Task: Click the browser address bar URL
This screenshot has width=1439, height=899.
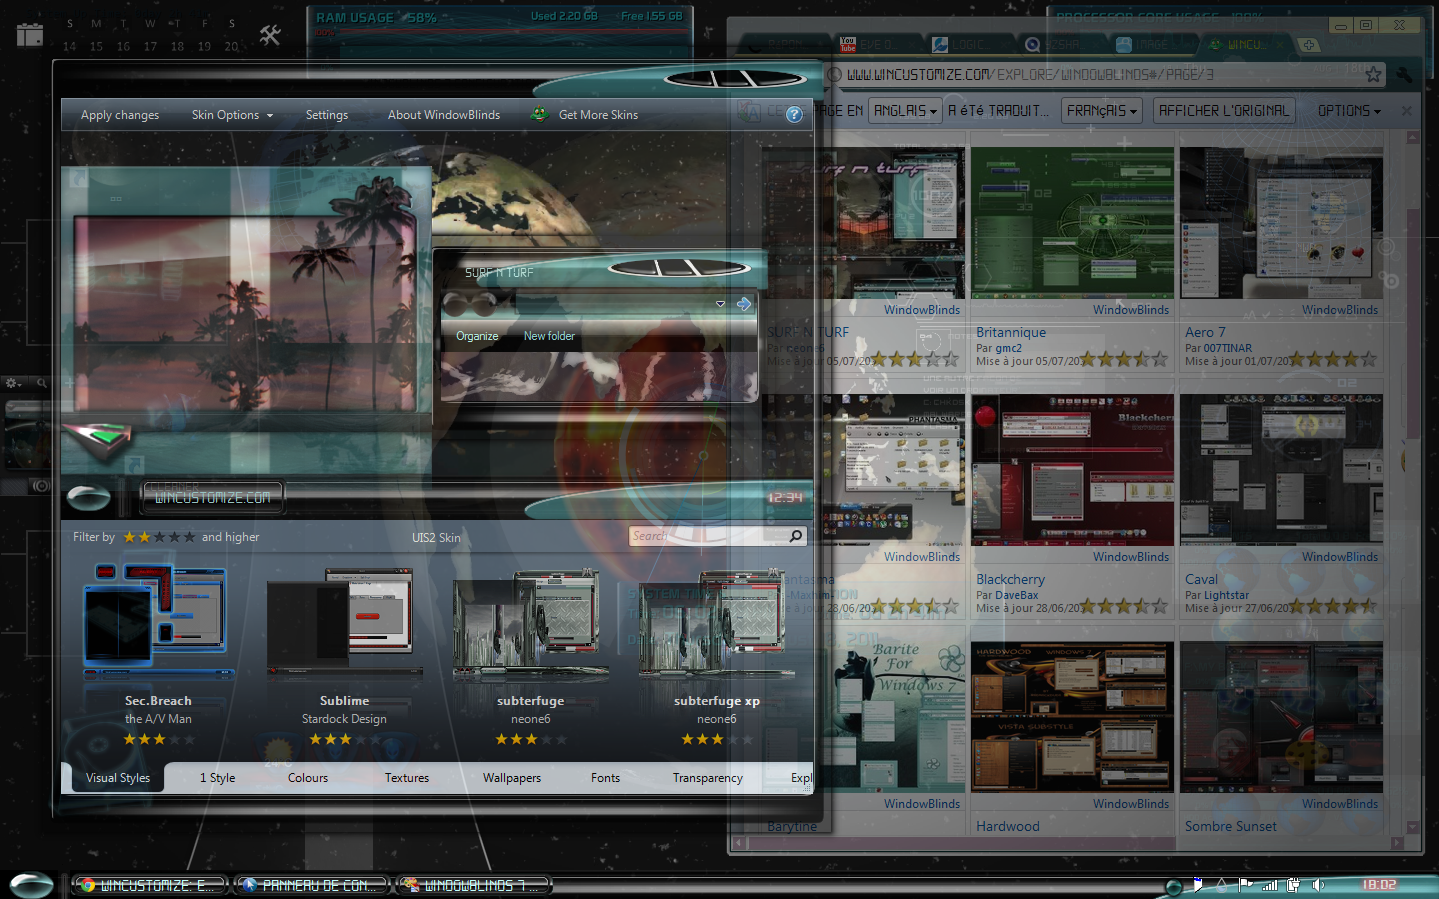Action: point(1030,75)
